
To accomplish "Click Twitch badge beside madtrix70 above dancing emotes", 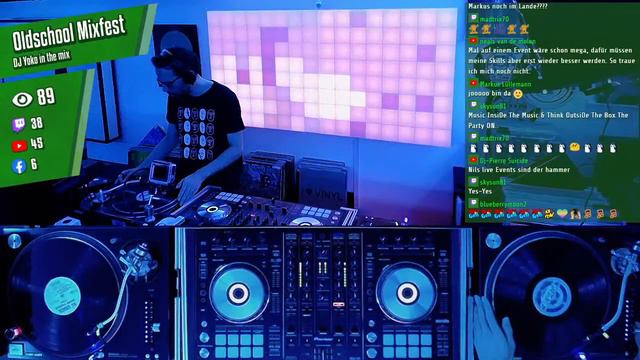I will 473,18.
